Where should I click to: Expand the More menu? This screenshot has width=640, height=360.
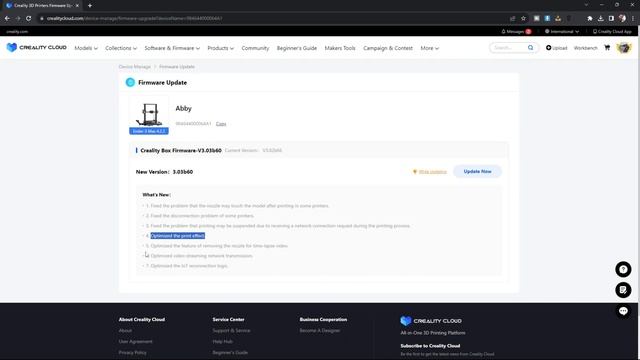pyautogui.click(x=430, y=48)
